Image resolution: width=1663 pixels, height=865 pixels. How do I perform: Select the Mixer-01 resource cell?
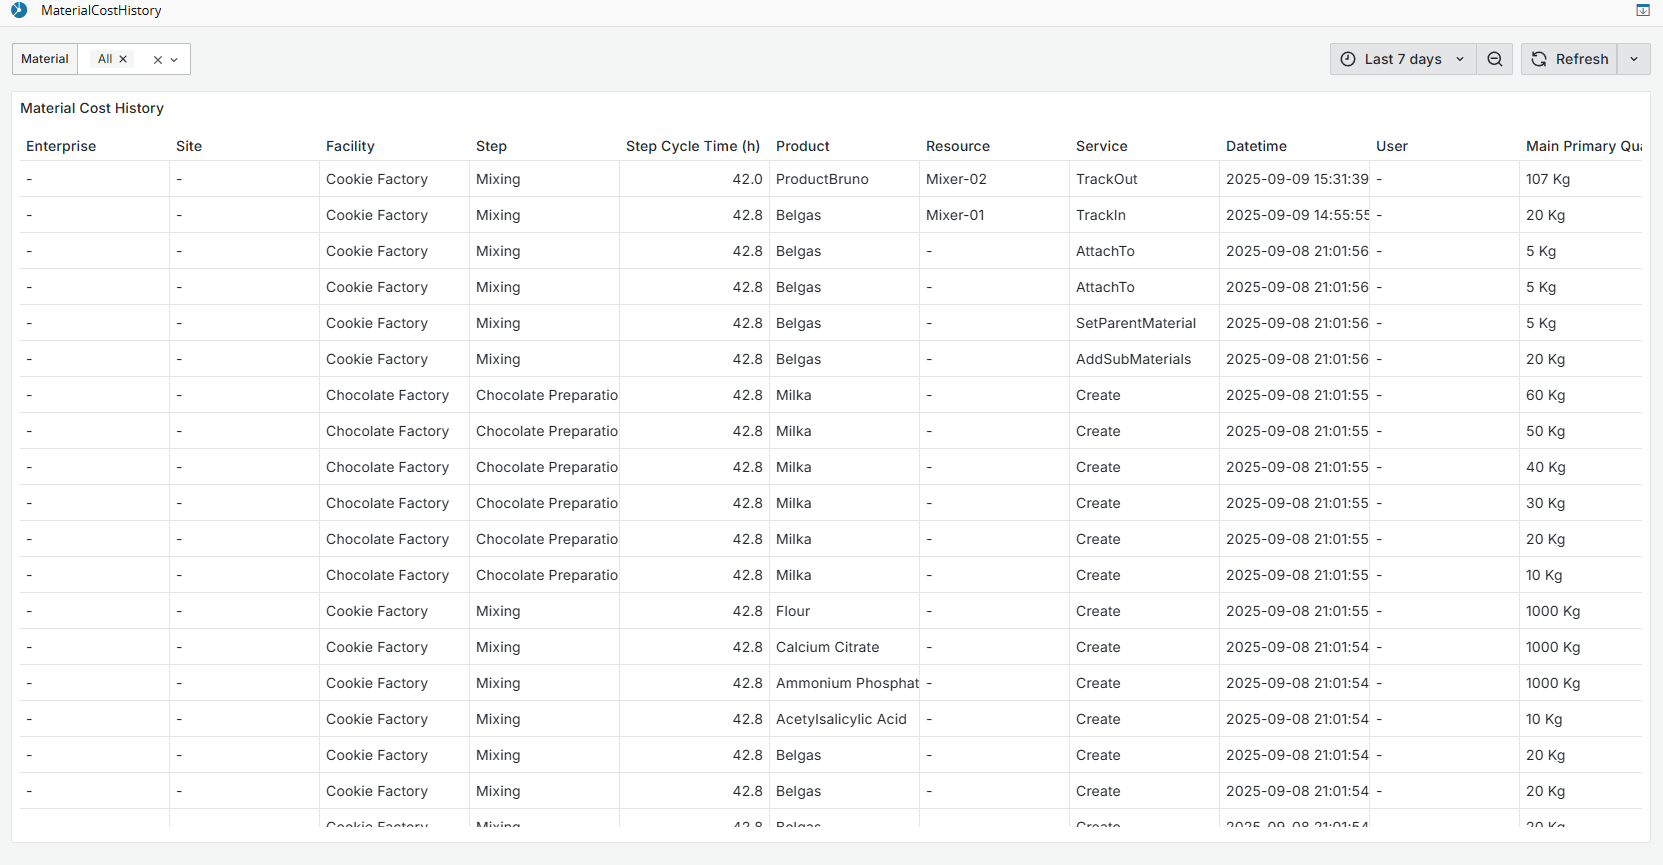(955, 215)
